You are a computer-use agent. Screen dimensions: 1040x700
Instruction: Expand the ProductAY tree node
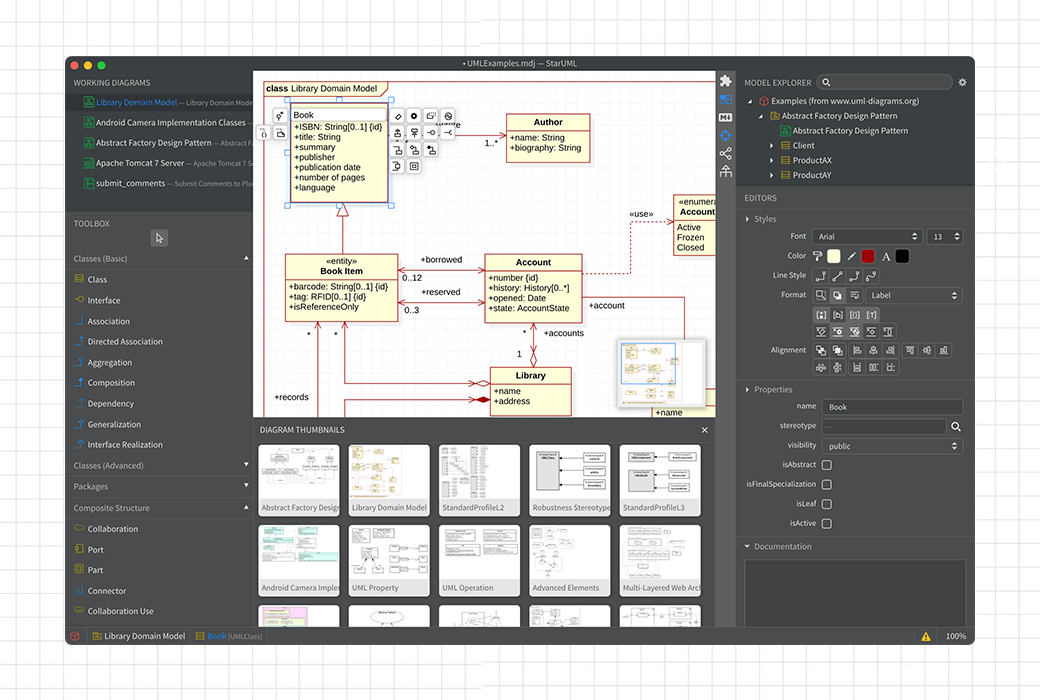point(771,175)
